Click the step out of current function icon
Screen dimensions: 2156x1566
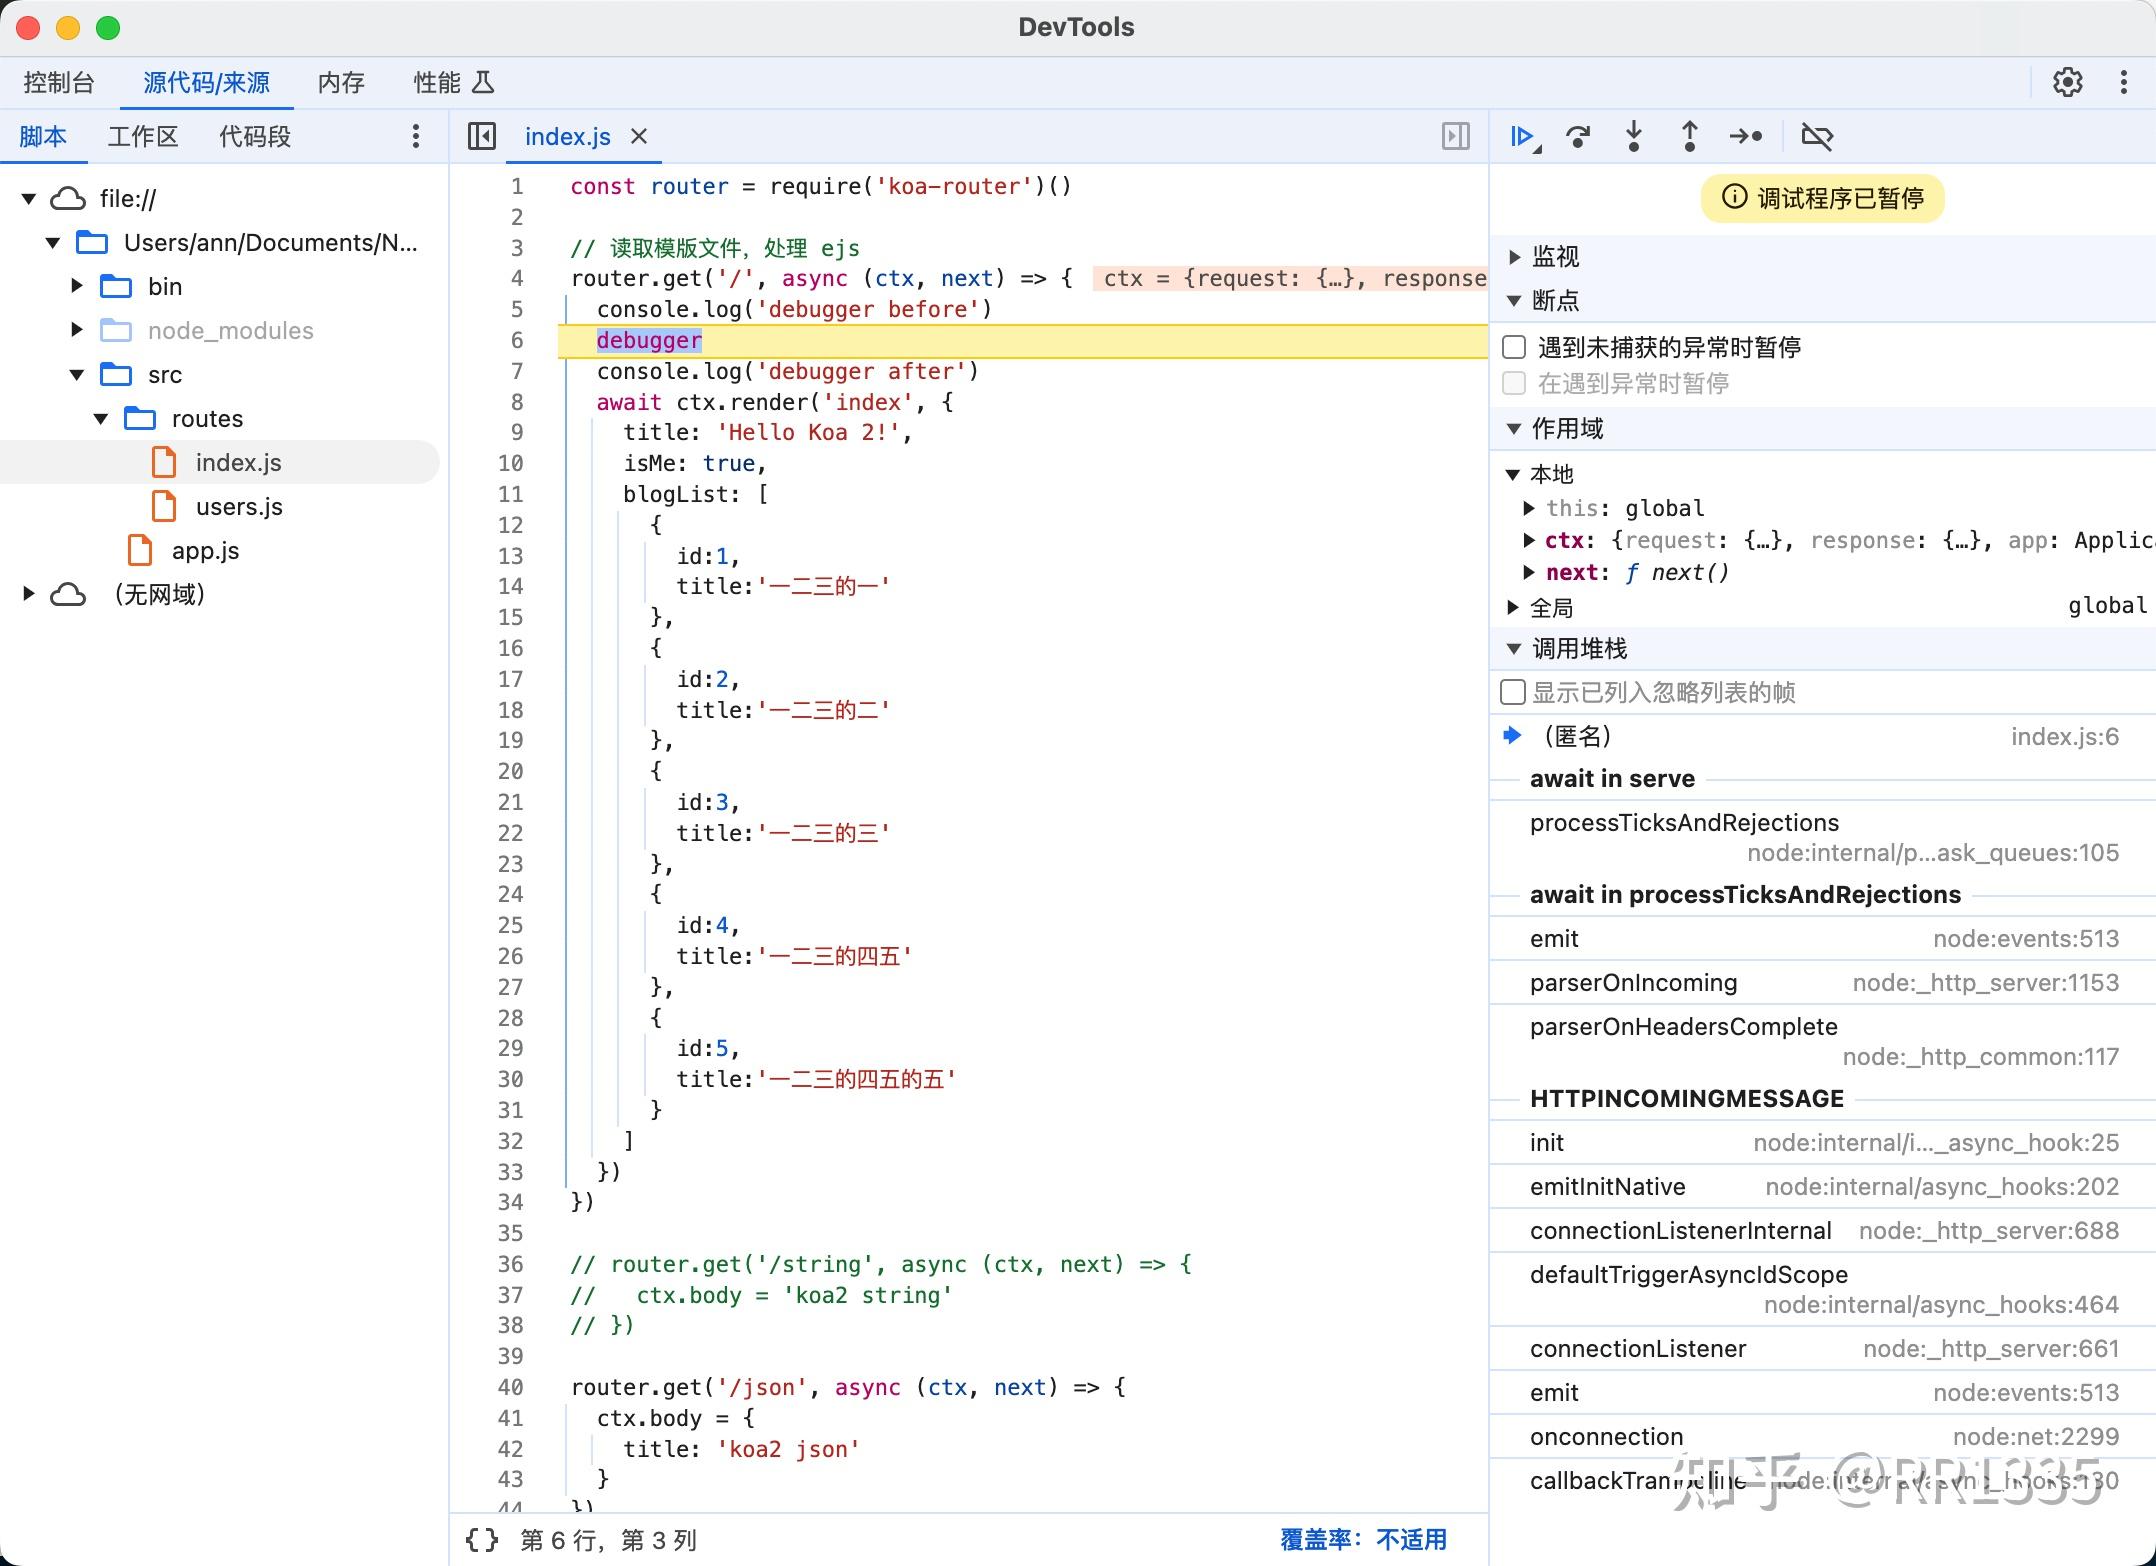1689,136
